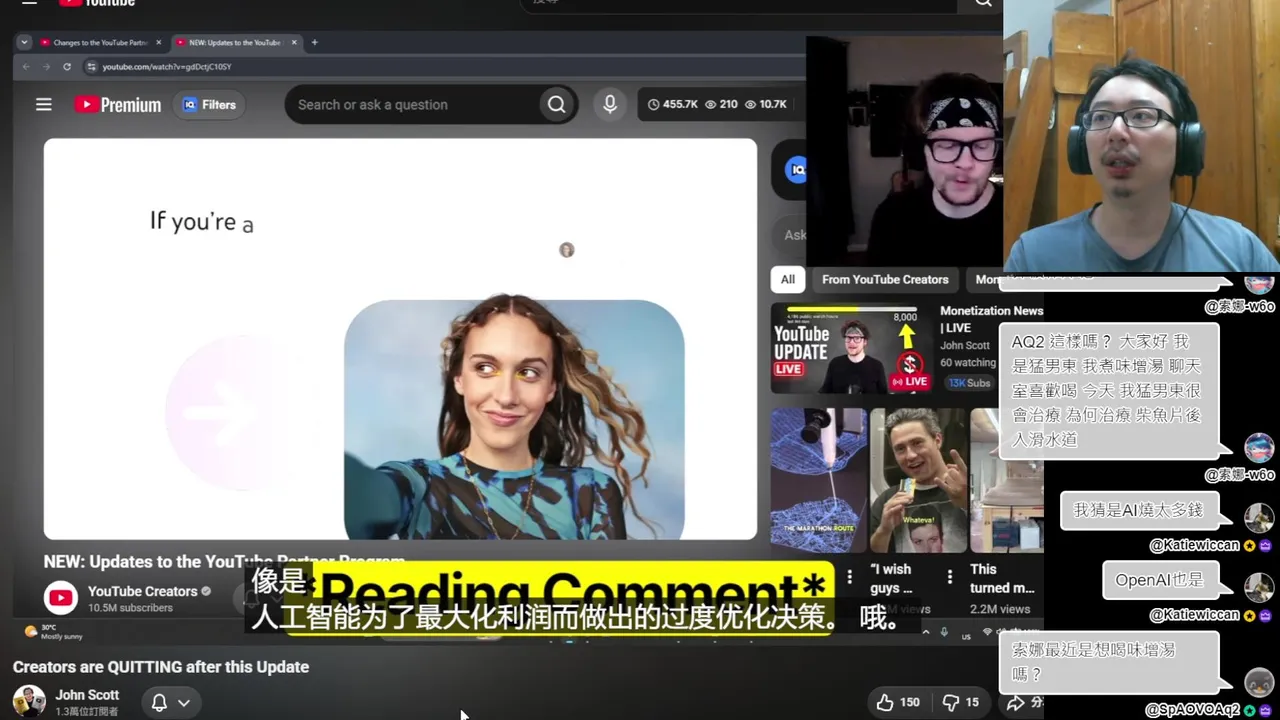This screenshot has height=720, width=1280.
Task: Start voice search with the microphone icon
Action: point(610,105)
